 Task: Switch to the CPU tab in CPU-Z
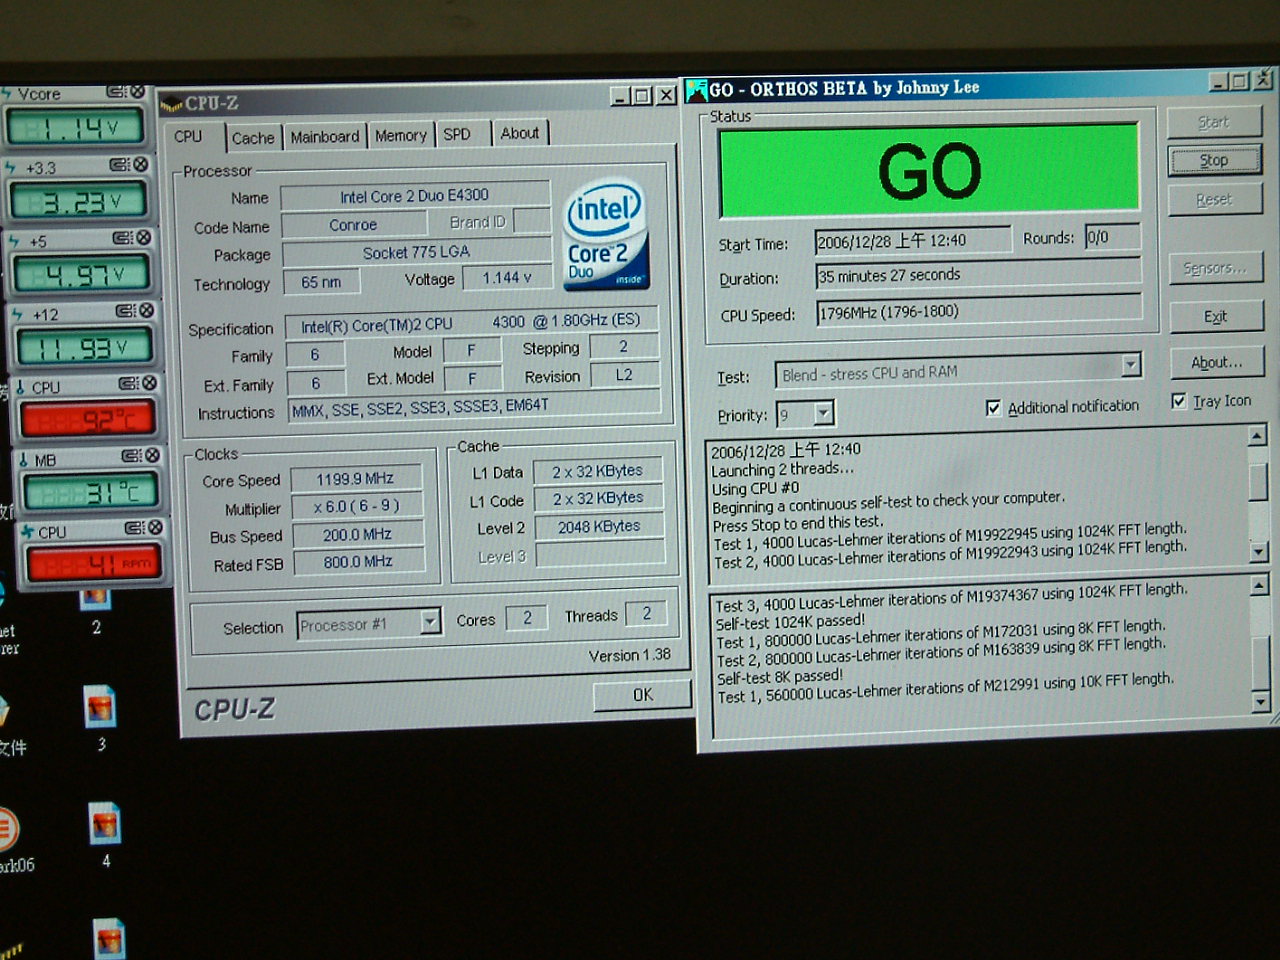[188, 137]
